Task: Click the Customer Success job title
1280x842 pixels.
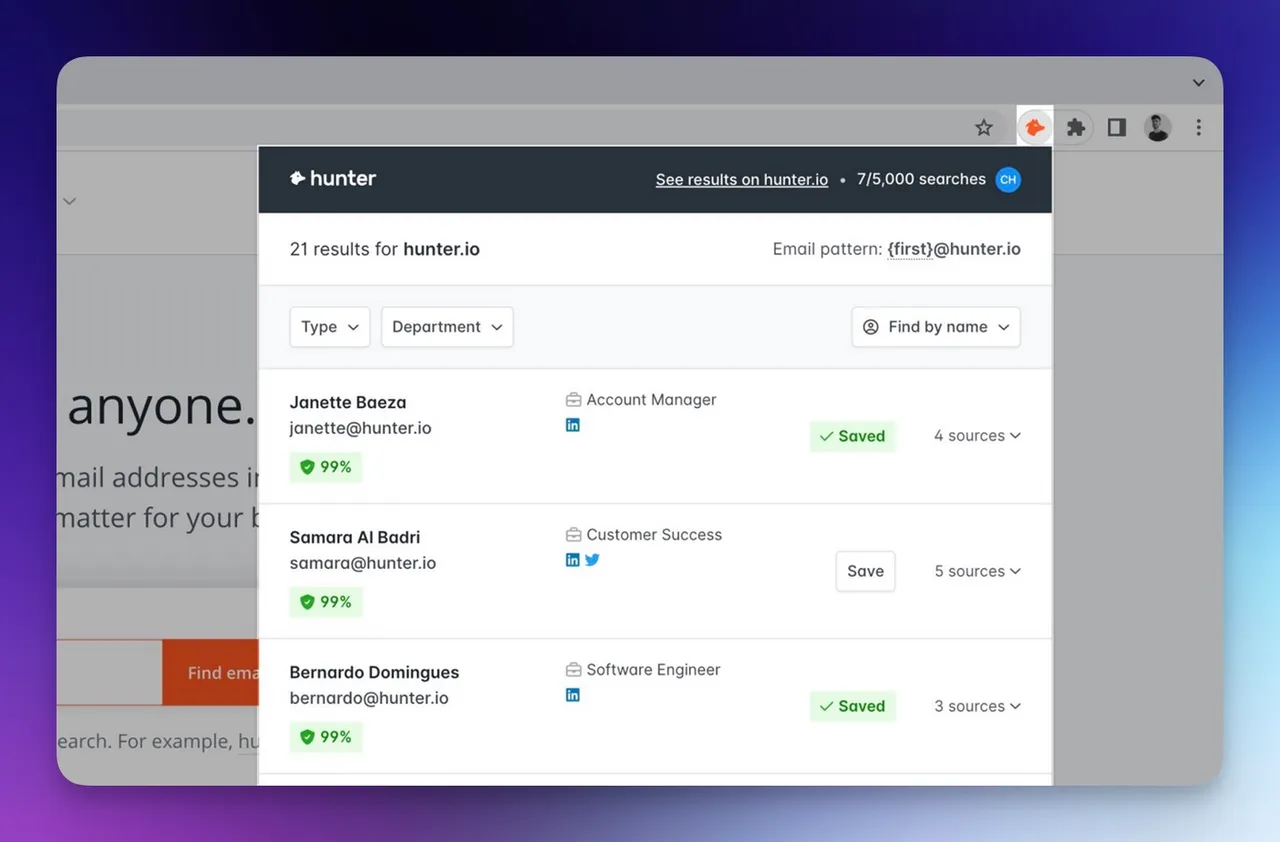Action: 654,534
